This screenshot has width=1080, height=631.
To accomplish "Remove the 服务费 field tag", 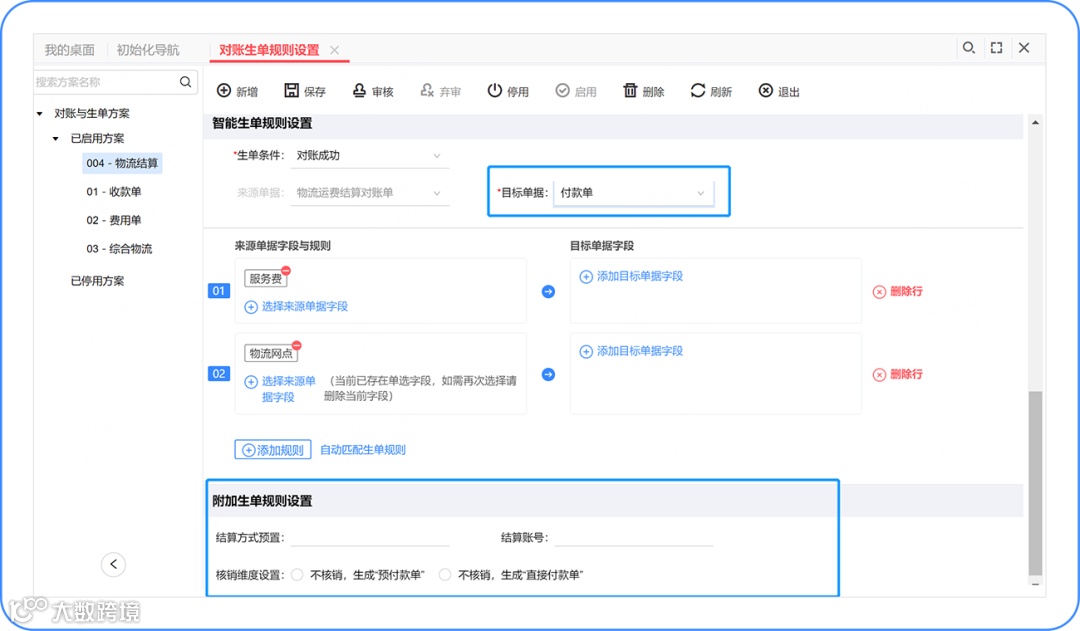I will pyautogui.click(x=286, y=271).
